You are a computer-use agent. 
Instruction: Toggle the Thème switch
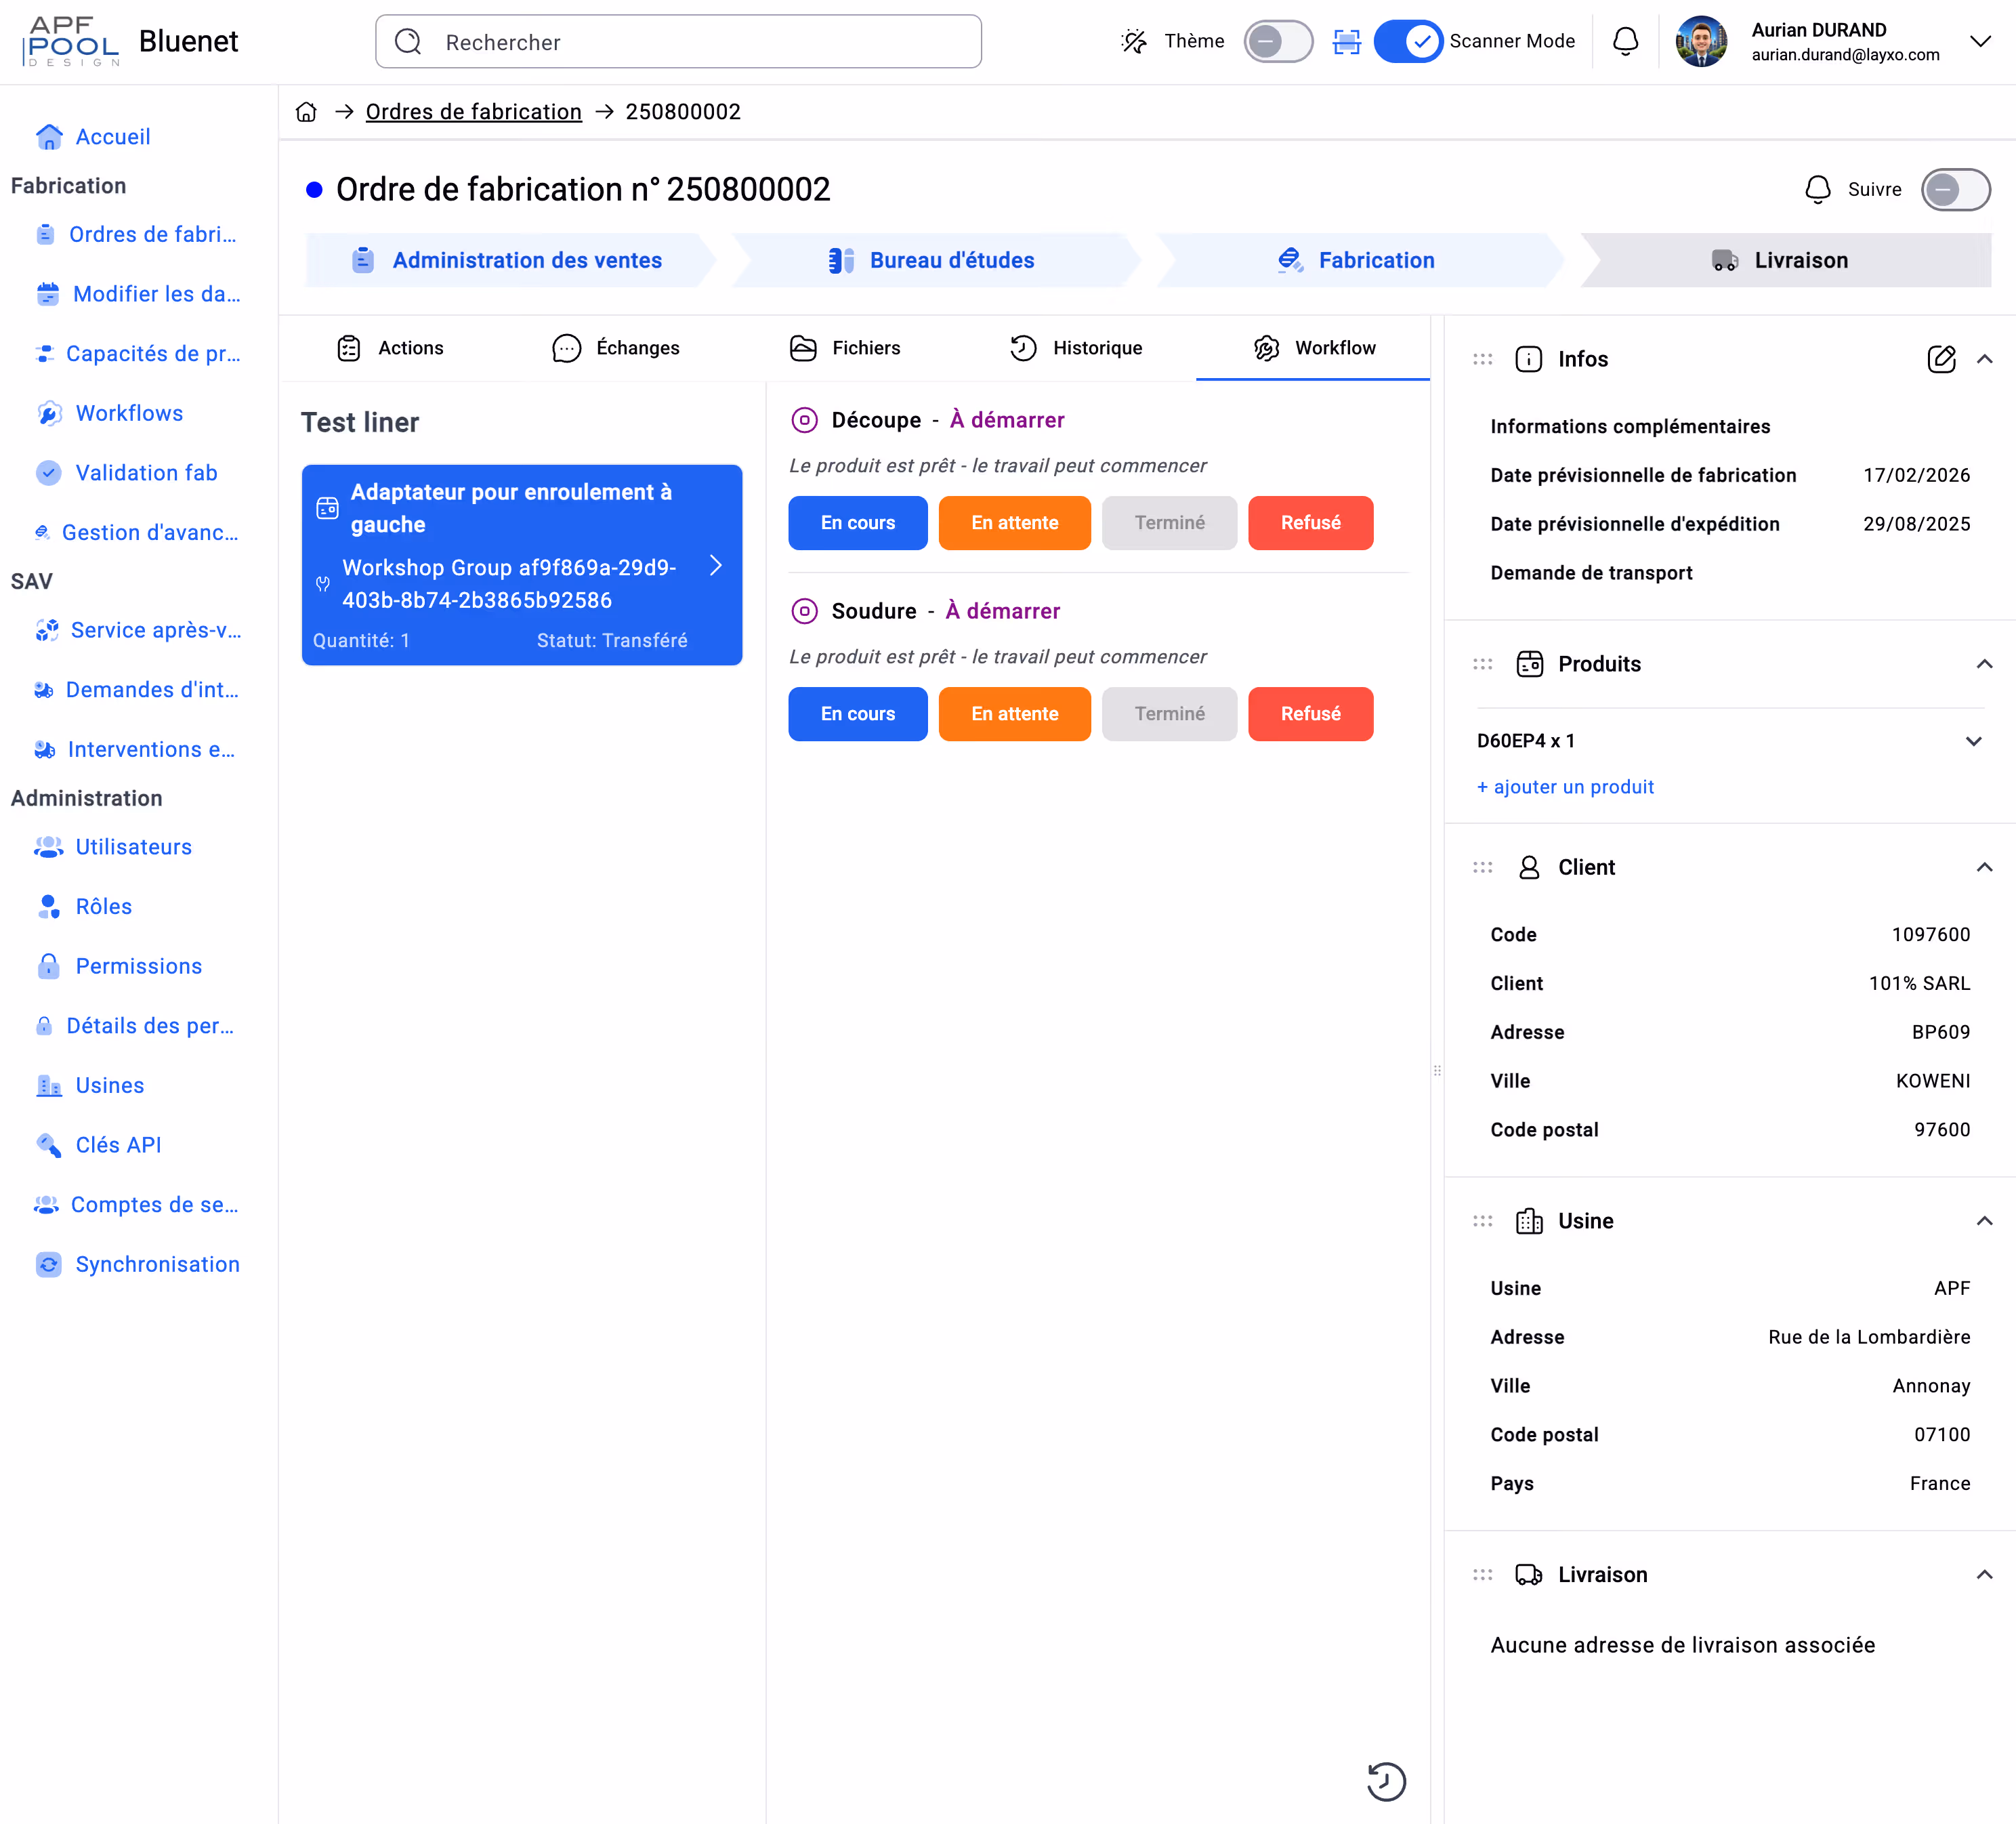pyautogui.click(x=1278, y=41)
